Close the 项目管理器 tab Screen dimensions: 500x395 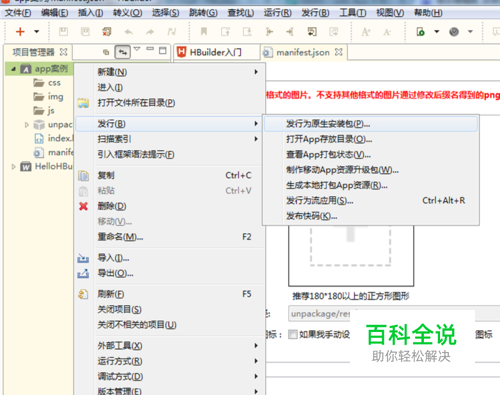tap(63, 52)
